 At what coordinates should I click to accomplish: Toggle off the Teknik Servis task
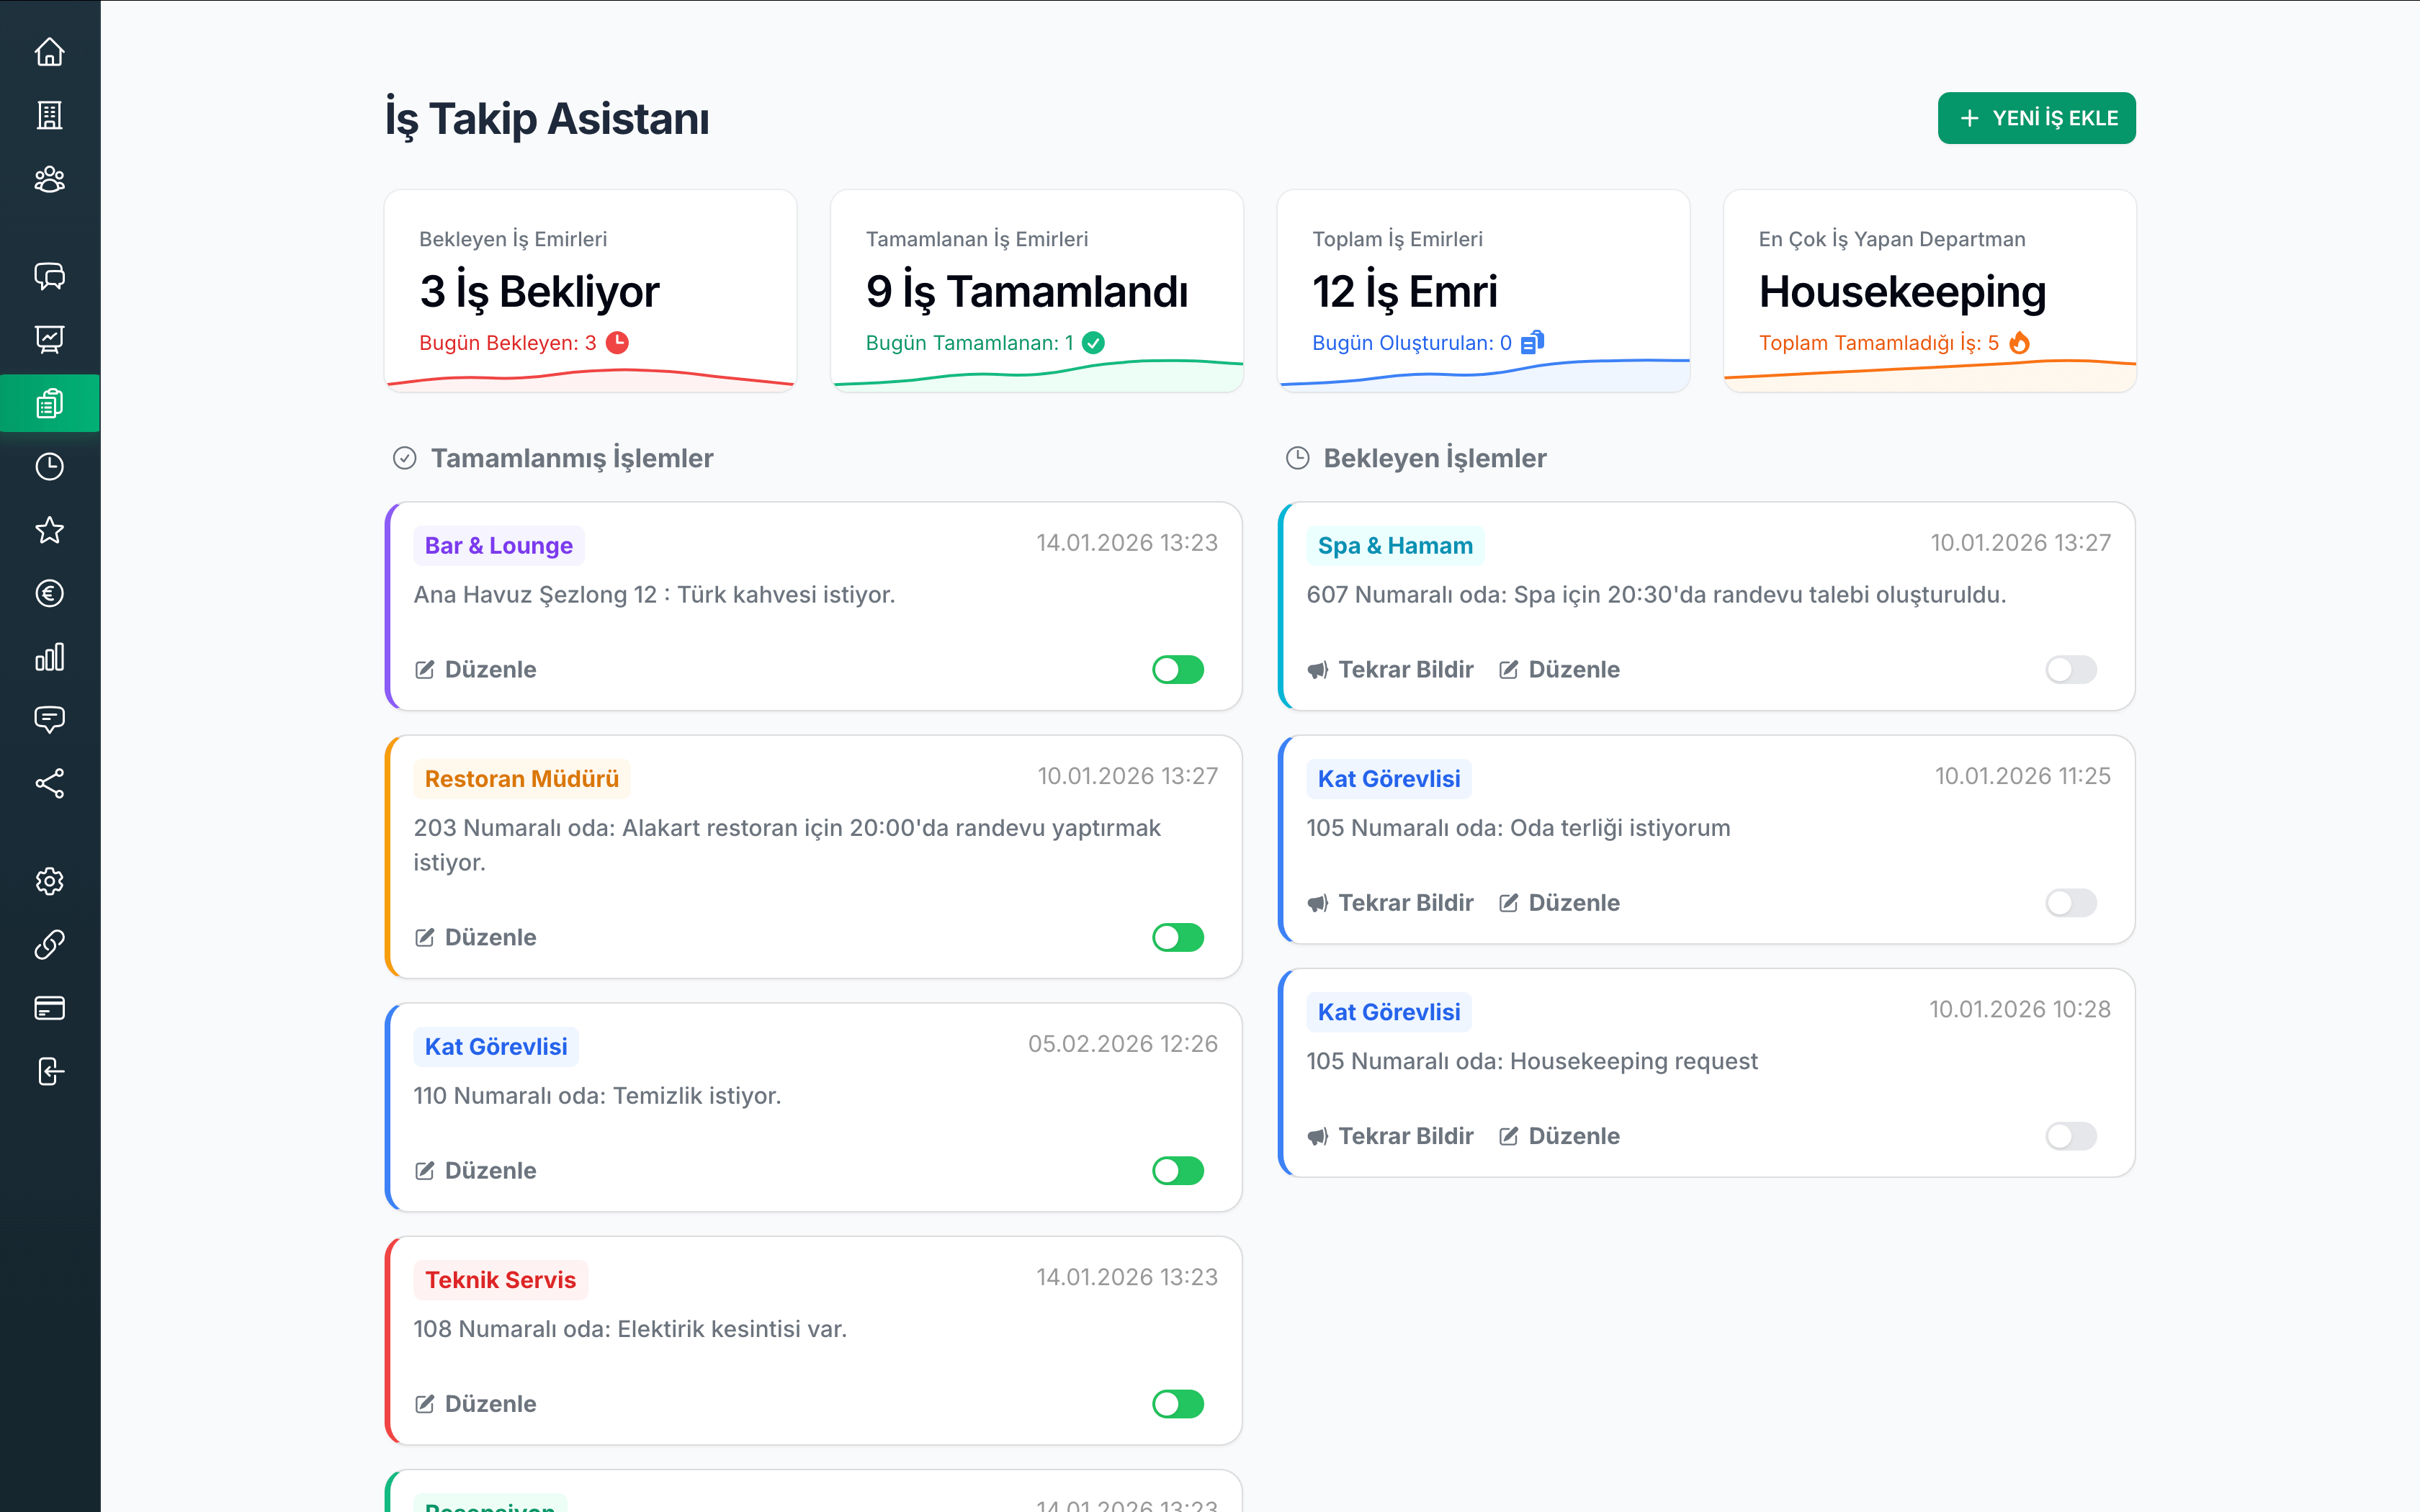pos(1177,1403)
